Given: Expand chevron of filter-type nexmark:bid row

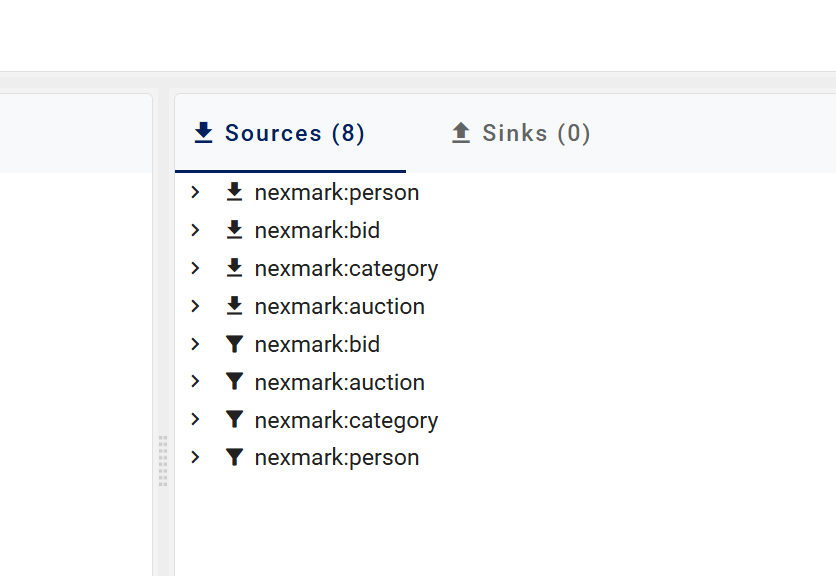Looking at the screenshot, I should [x=196, y=344].
